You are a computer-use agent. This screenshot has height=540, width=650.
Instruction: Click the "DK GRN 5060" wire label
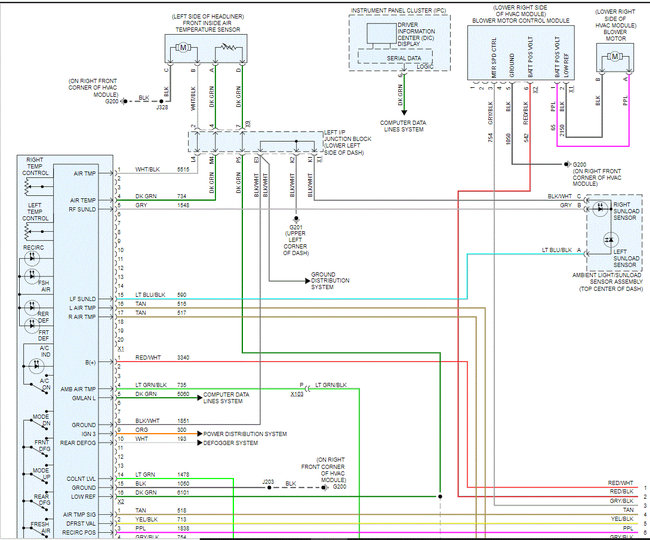coord(162,394)
